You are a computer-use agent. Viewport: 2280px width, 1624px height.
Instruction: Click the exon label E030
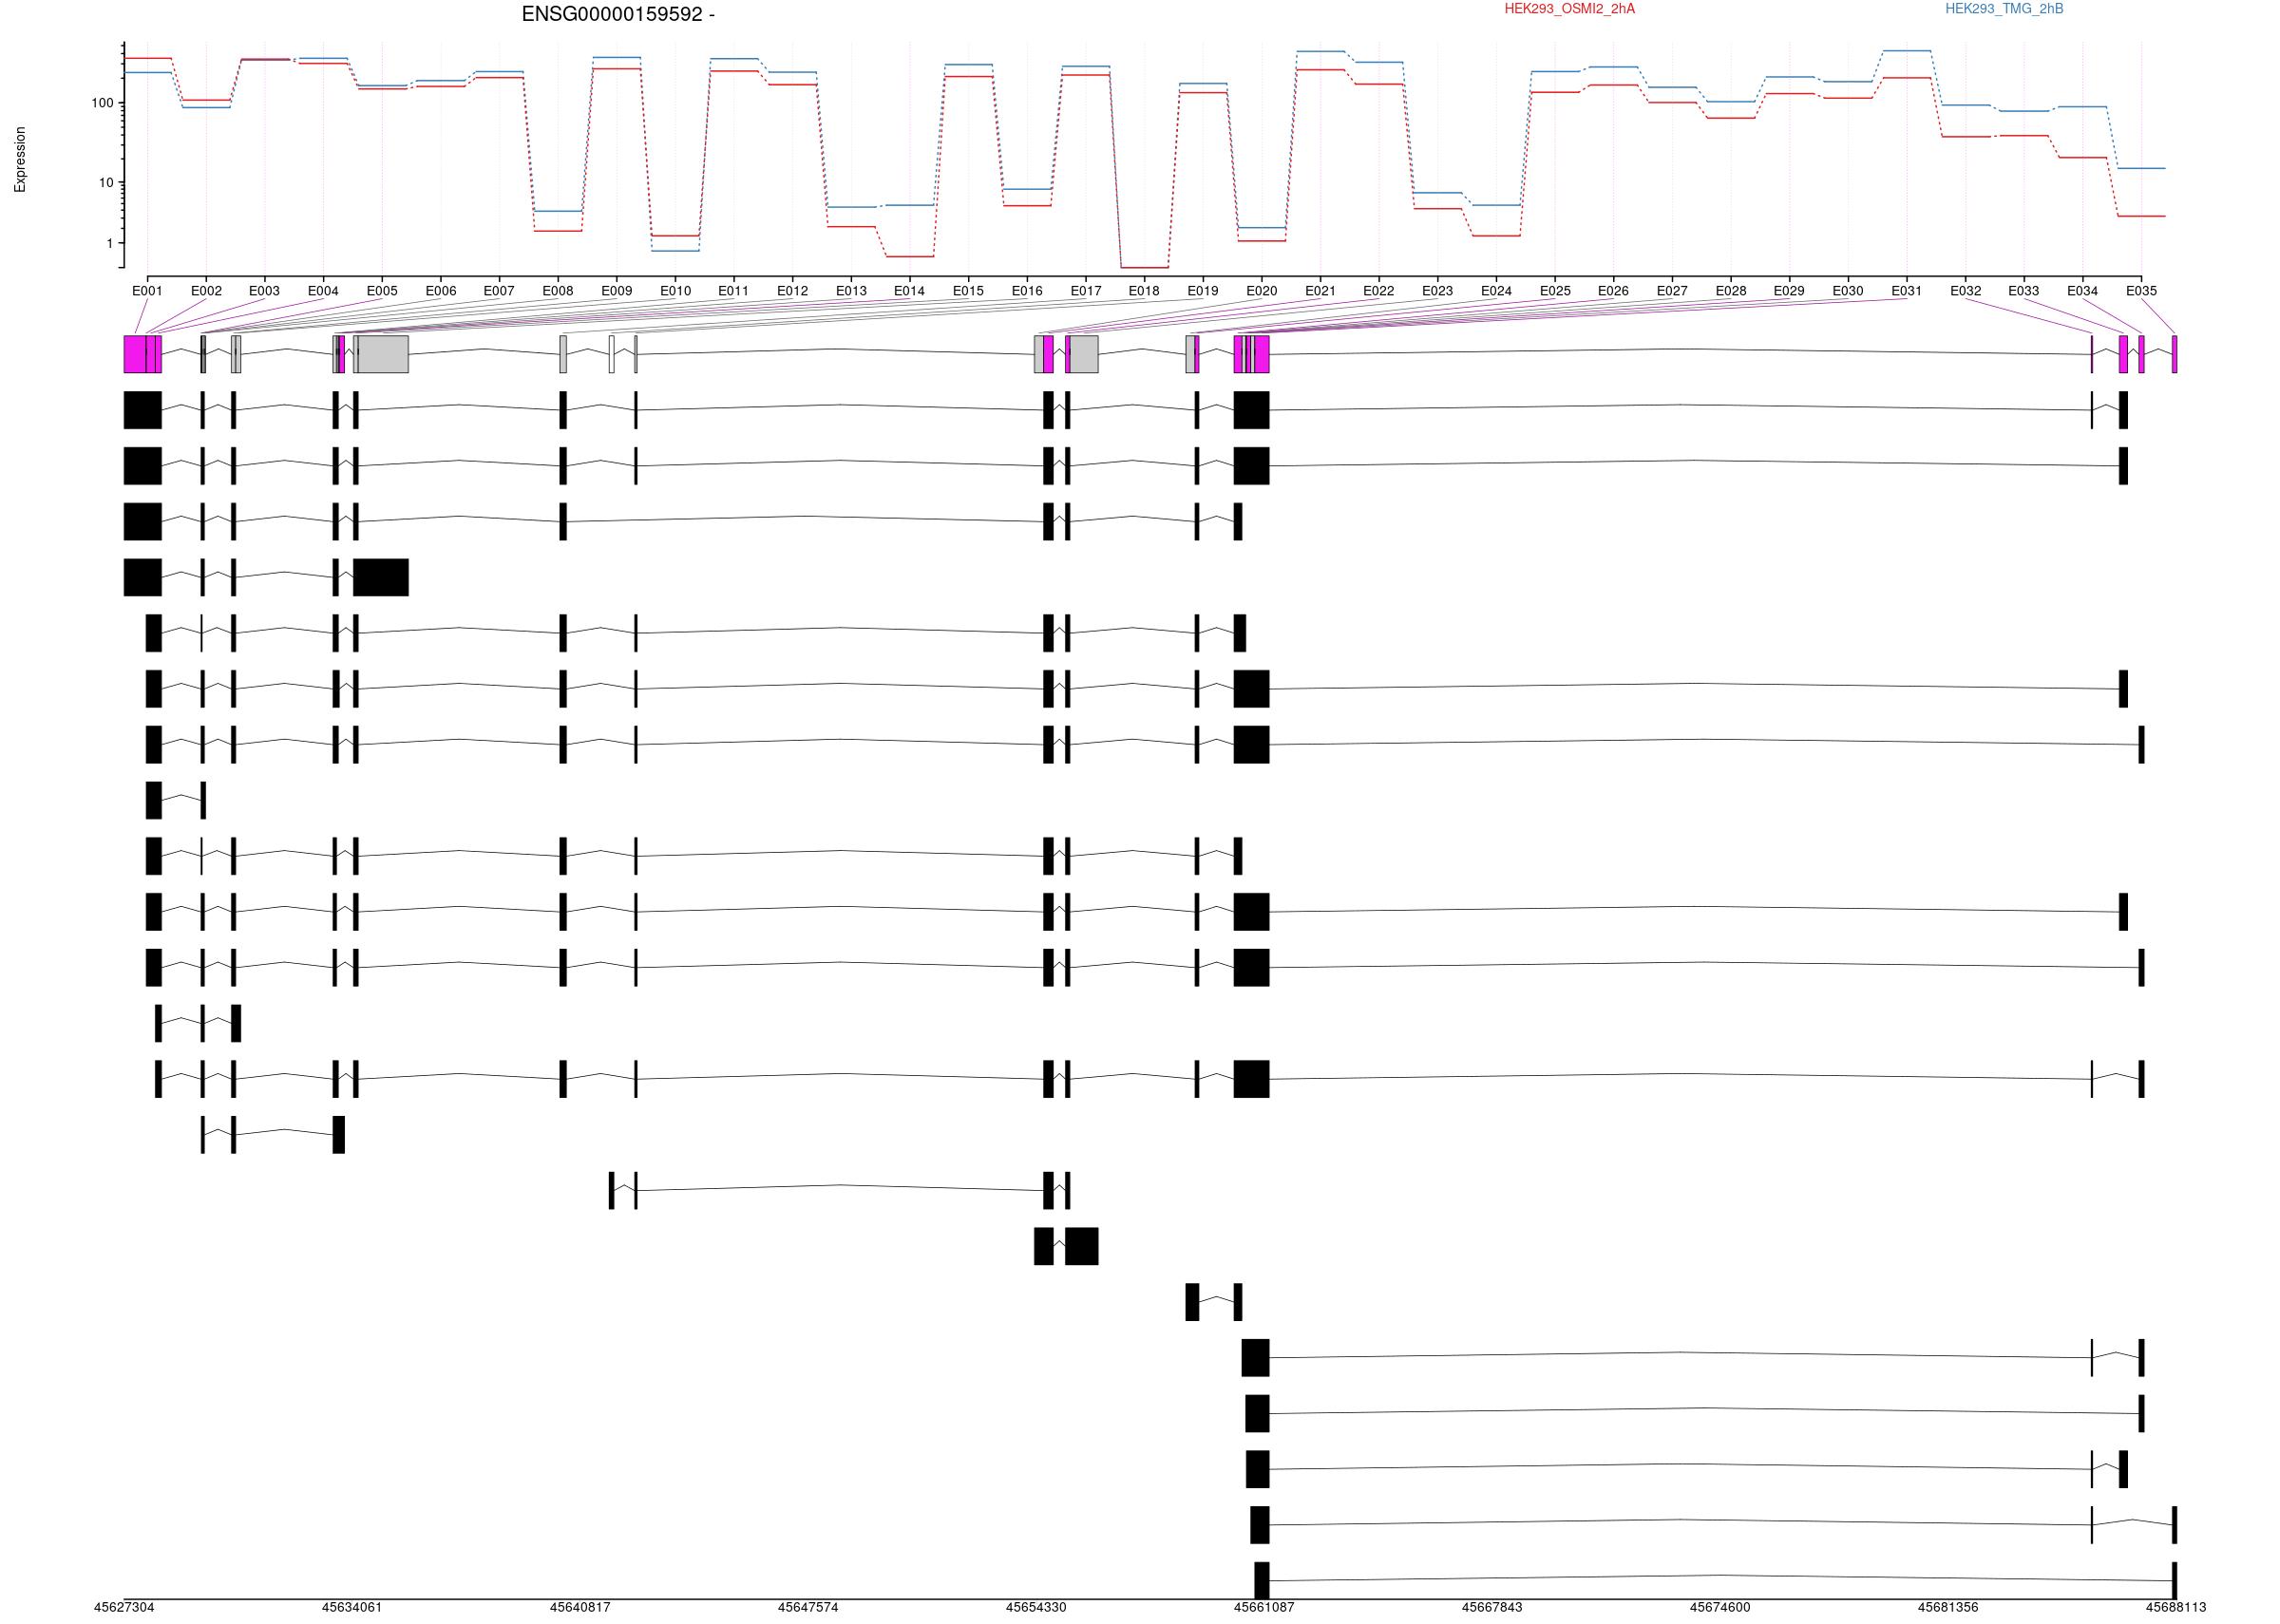tap(1848, 291)
